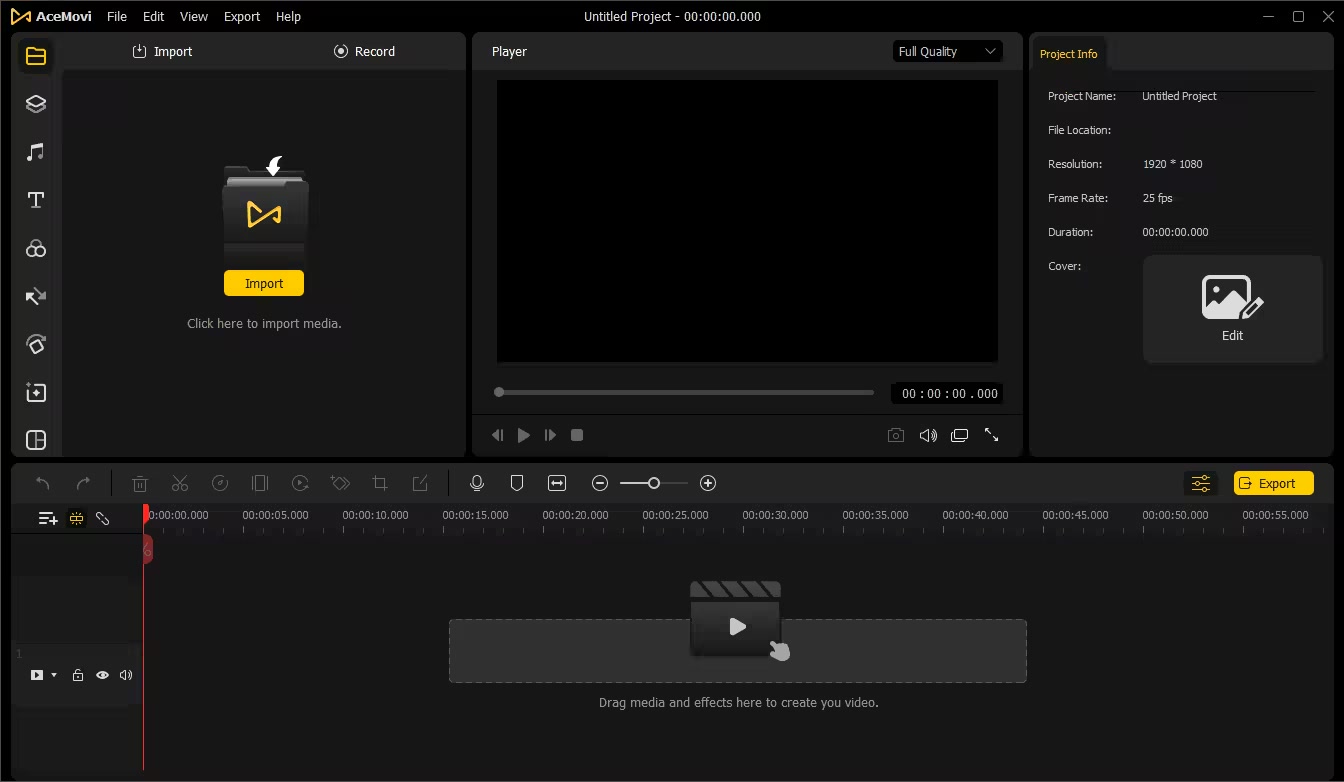Take a snapshot with camera icon

click(896, 435)
